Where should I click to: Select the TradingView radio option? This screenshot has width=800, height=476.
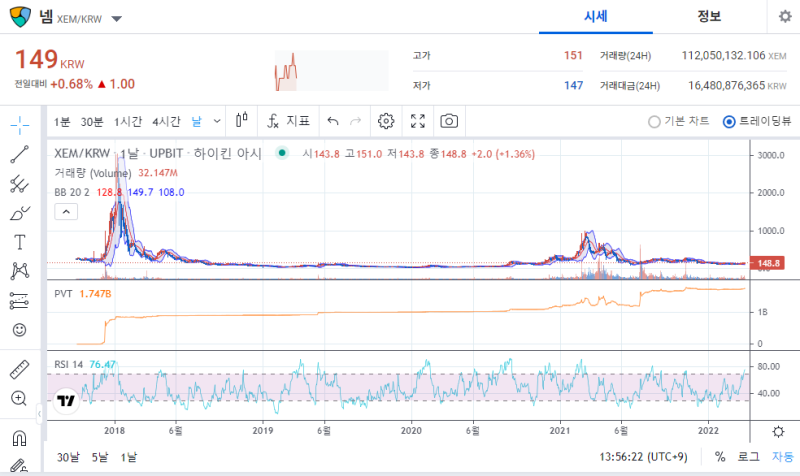pyautogui.click(x=729, y=121)
